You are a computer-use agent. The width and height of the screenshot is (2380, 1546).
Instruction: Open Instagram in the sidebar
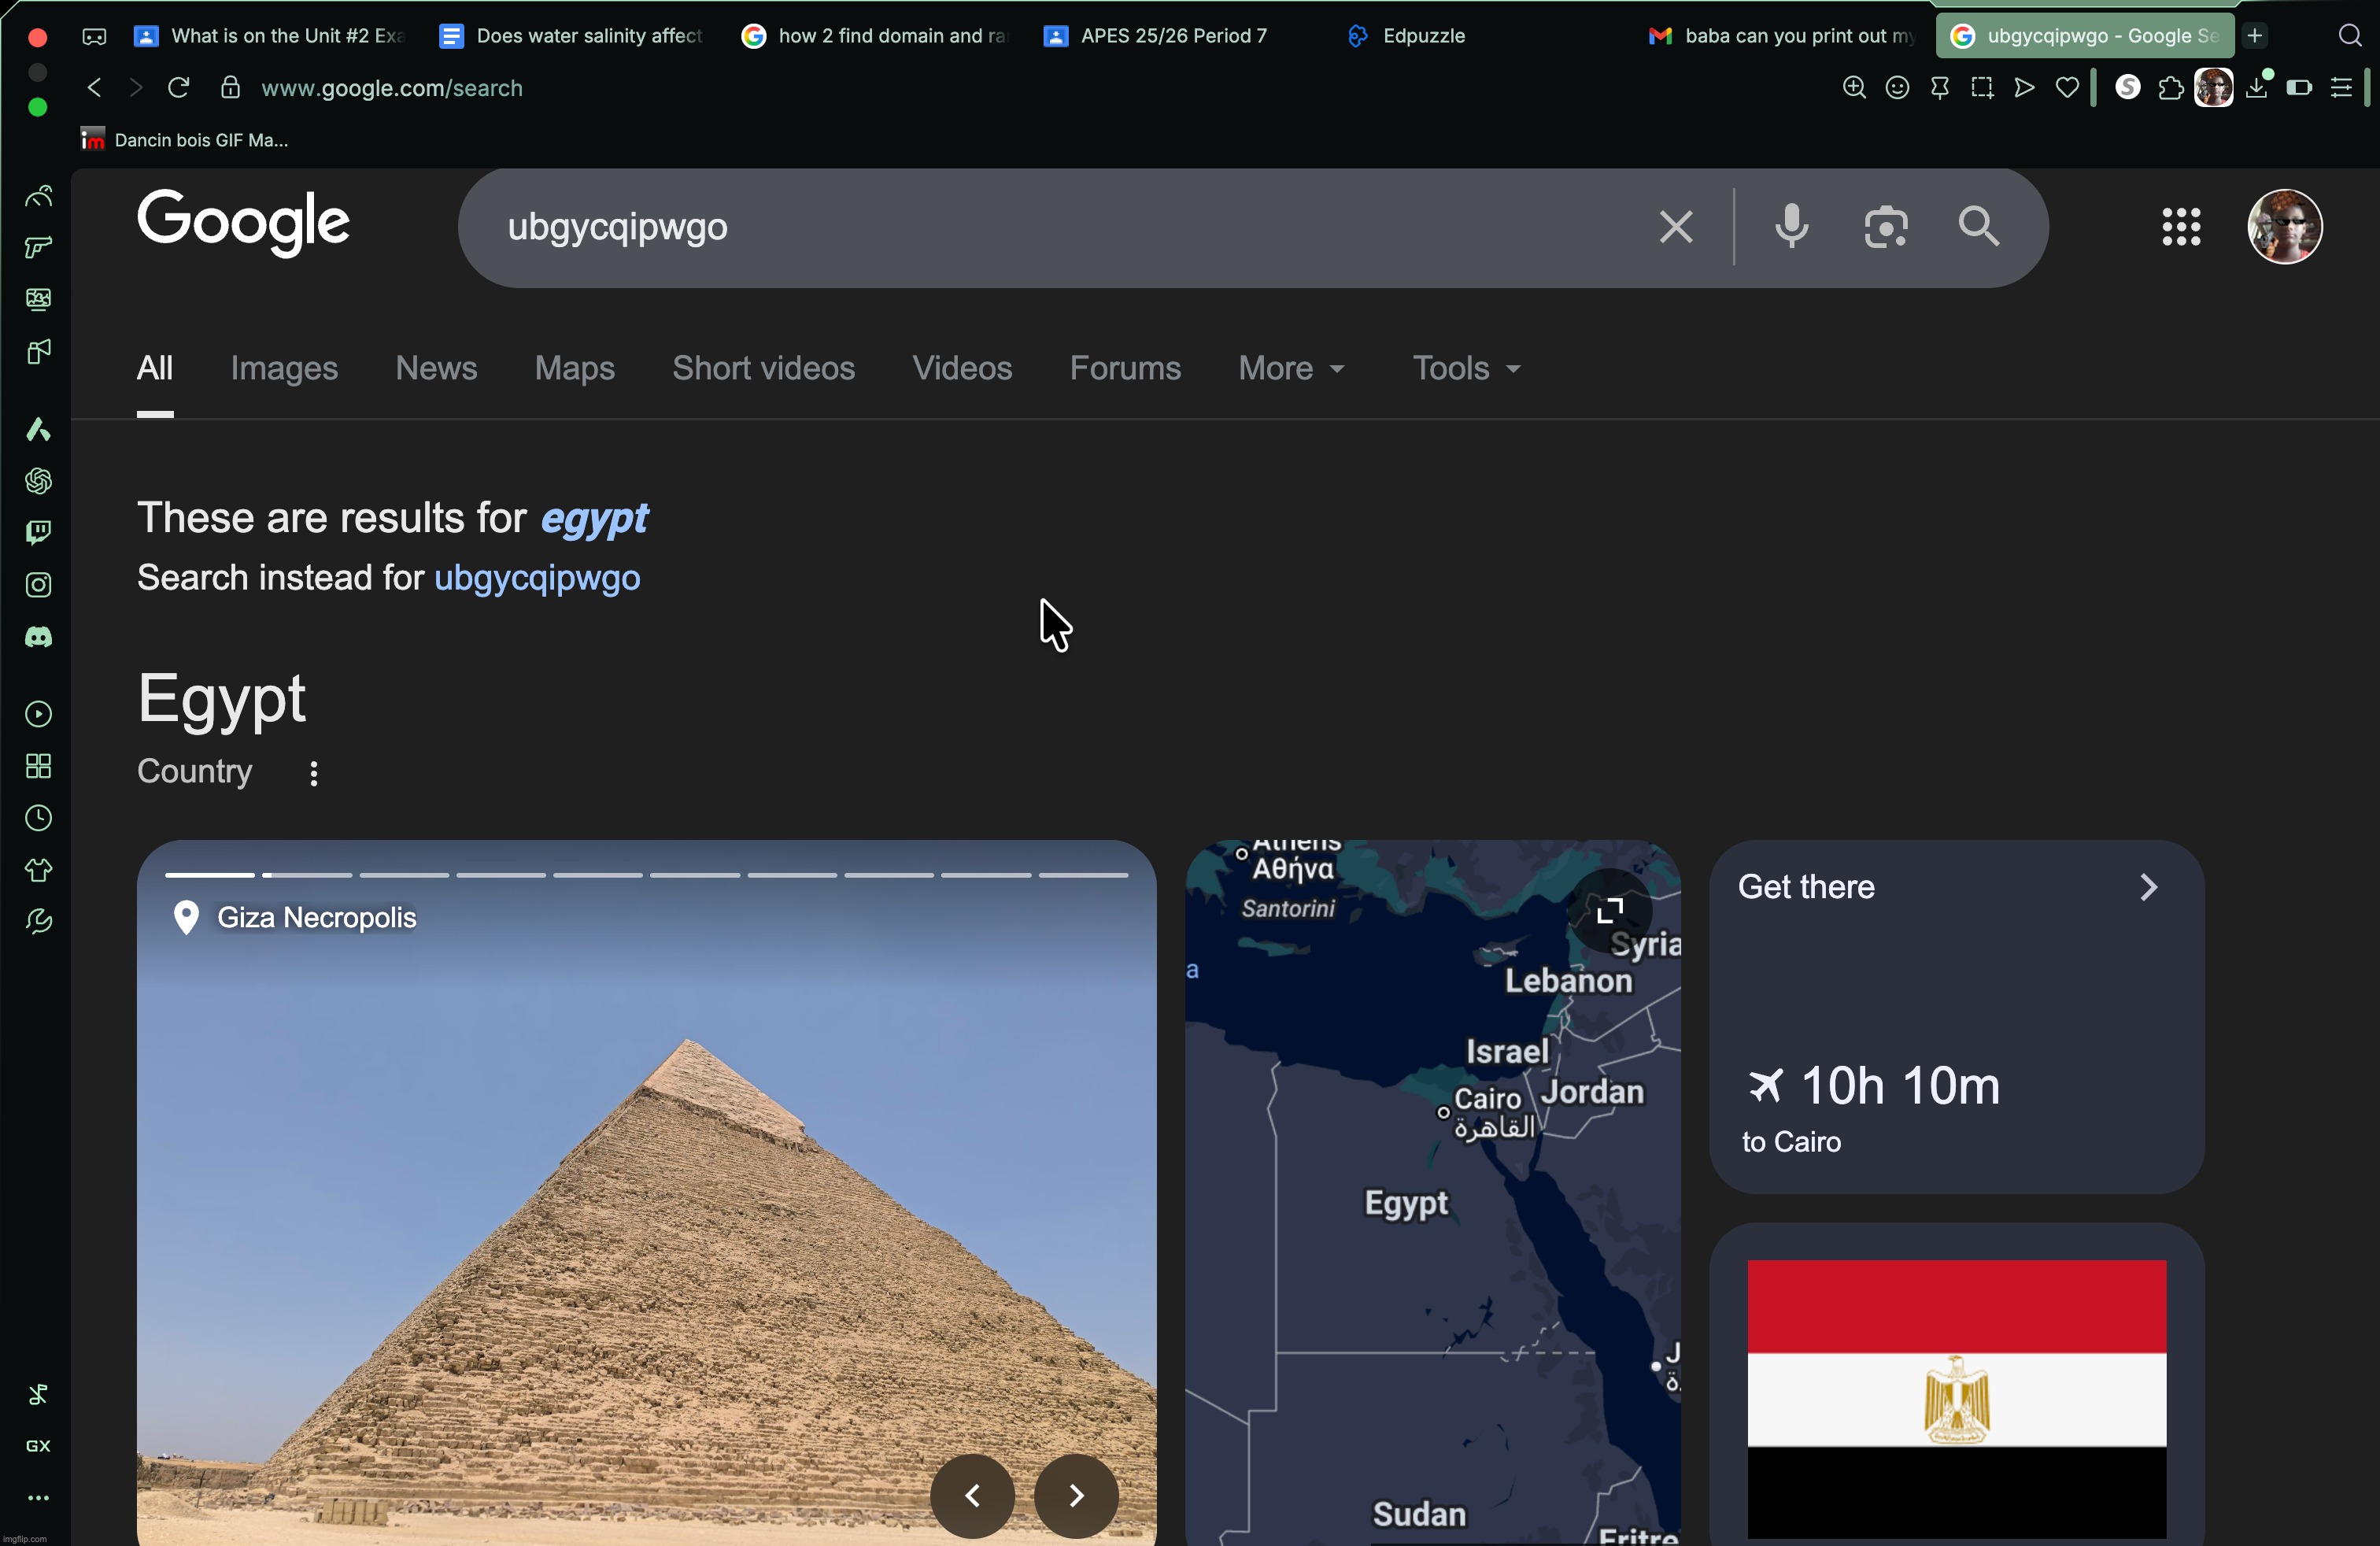pos(38,585)
